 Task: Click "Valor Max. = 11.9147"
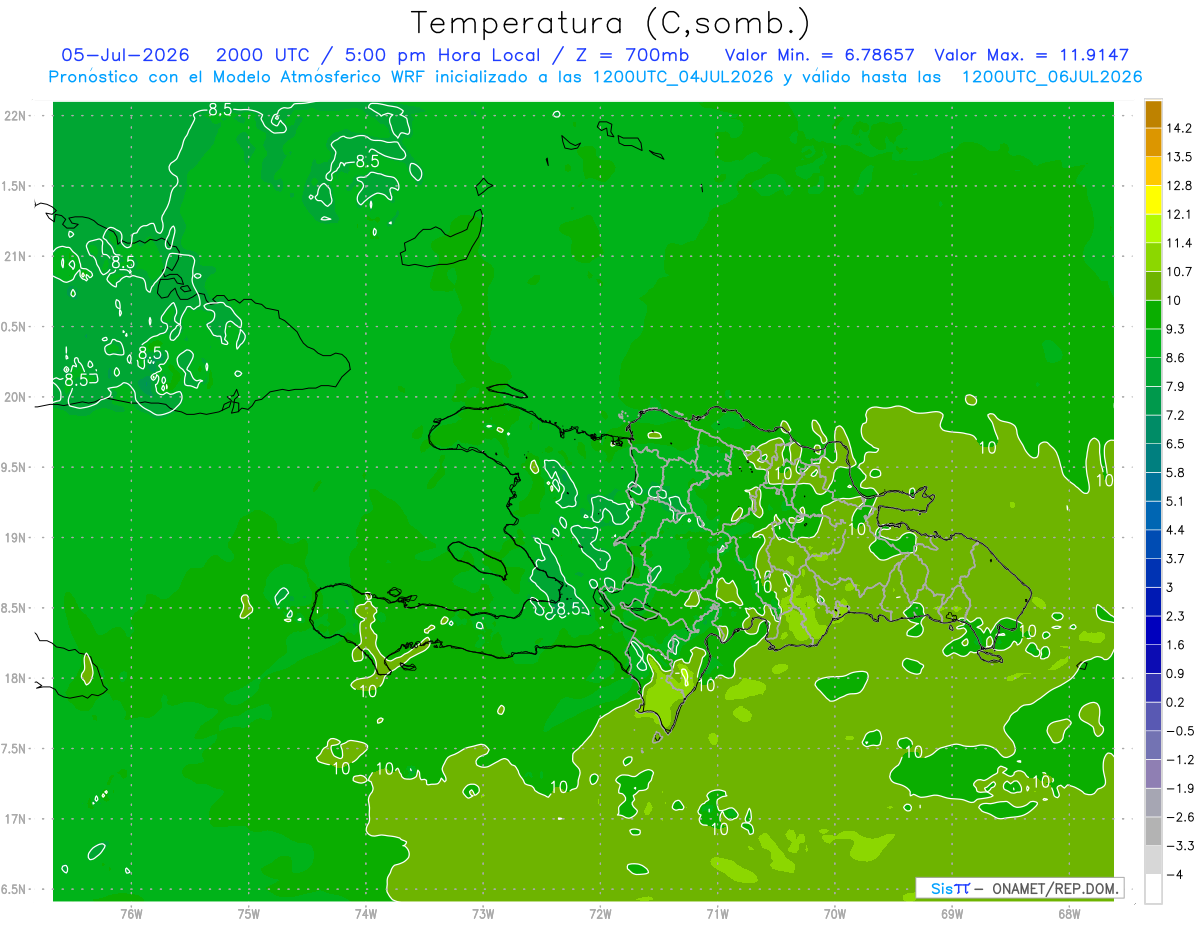click(1032, 55)
